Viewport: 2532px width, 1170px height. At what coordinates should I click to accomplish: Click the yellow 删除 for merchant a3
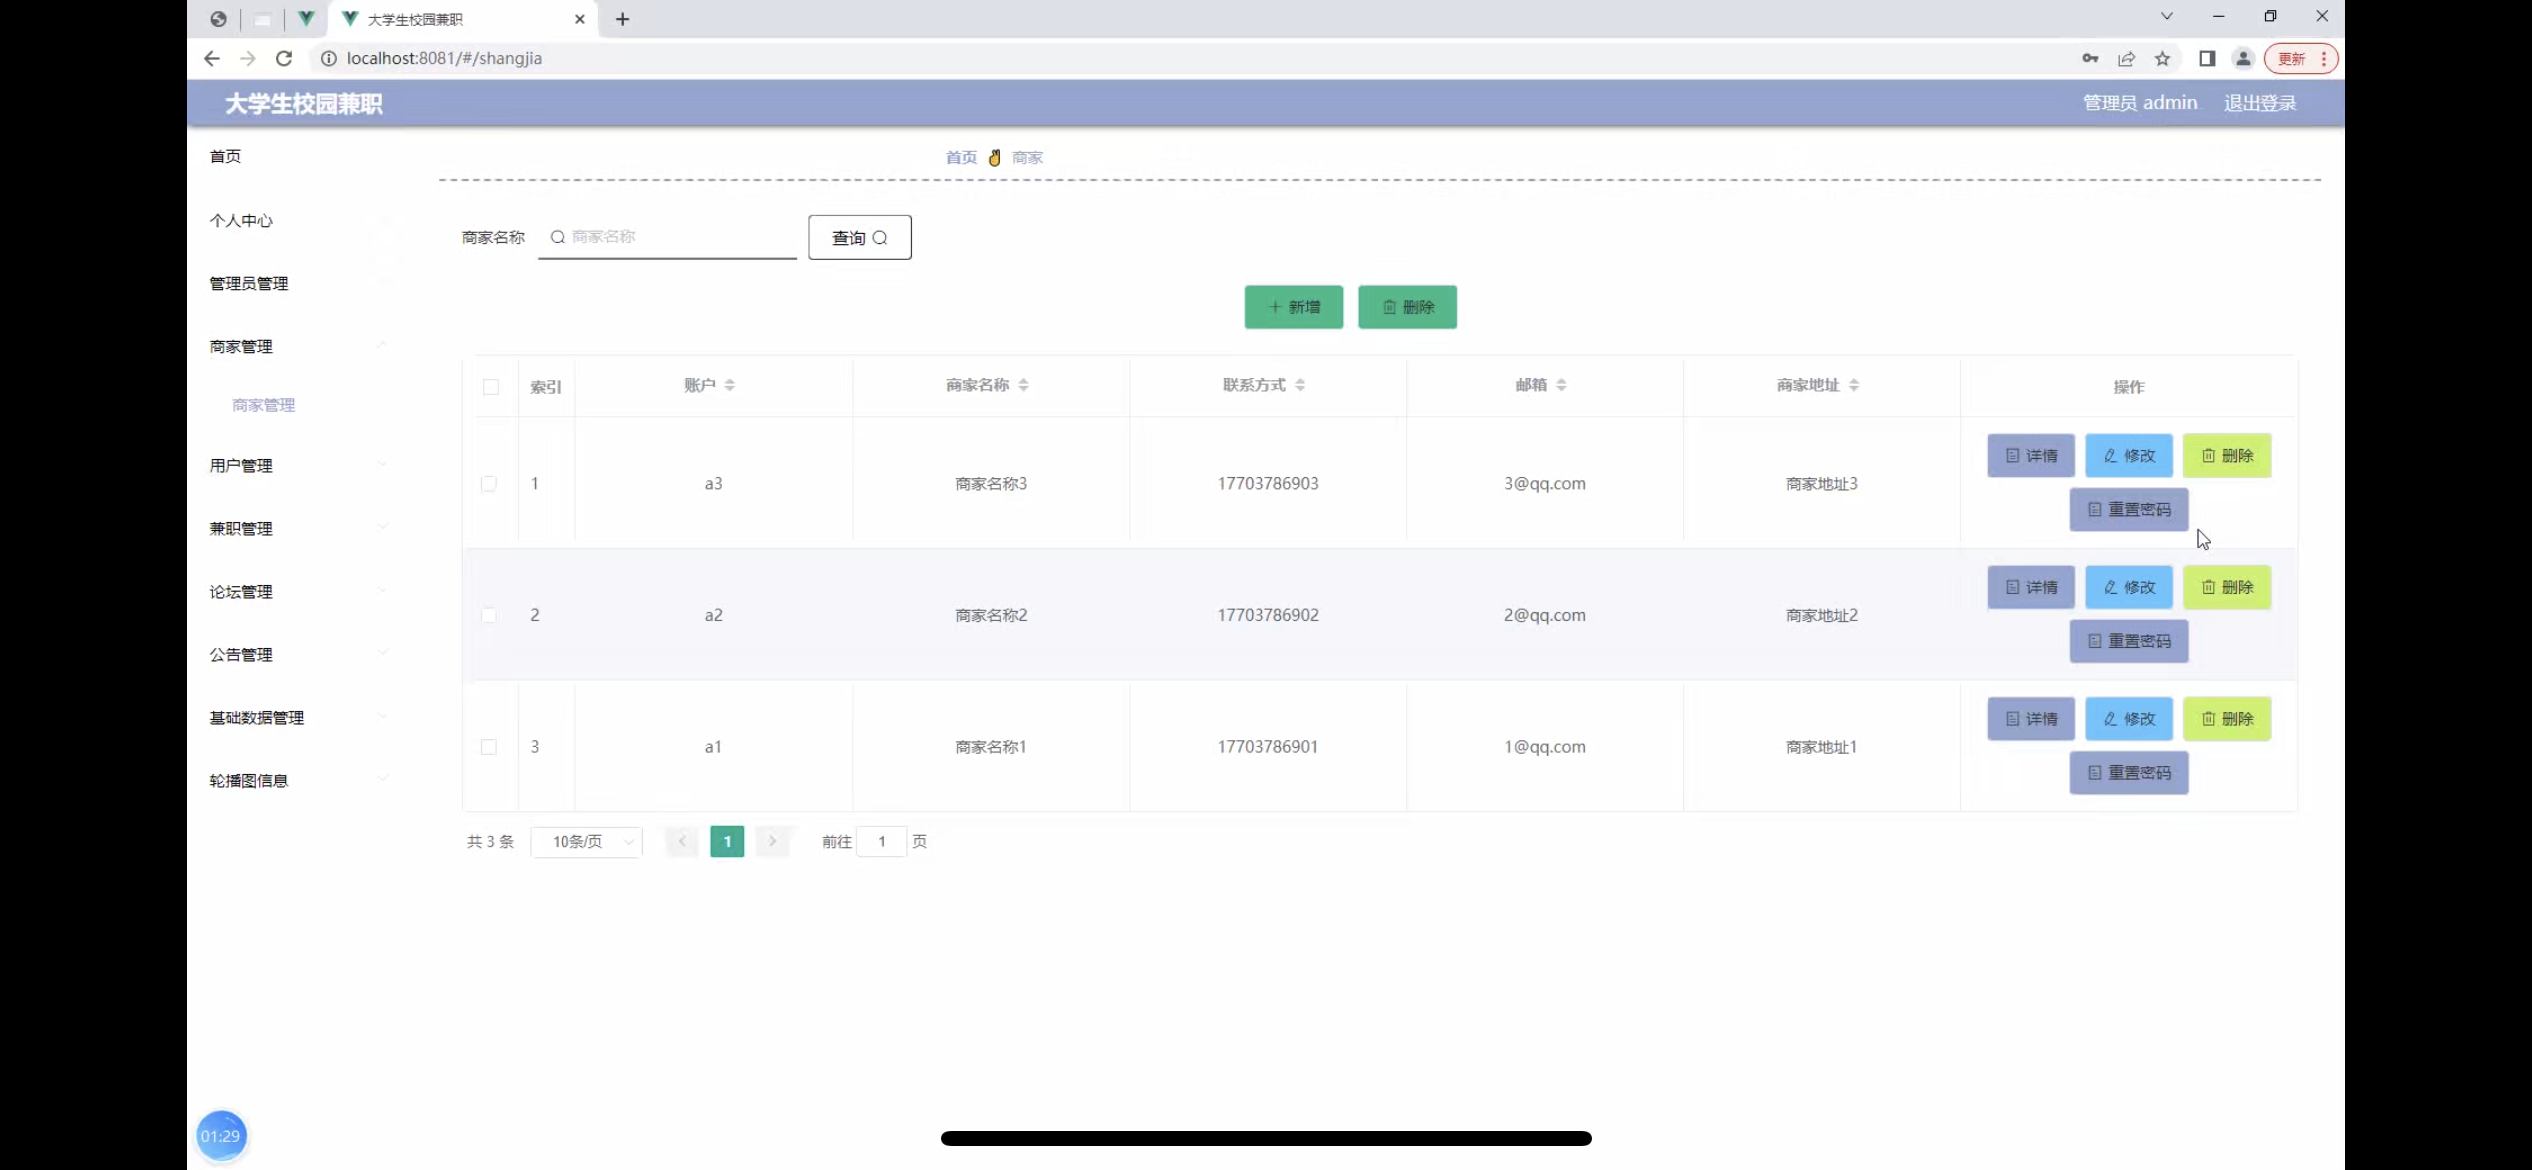[2227, 456]
